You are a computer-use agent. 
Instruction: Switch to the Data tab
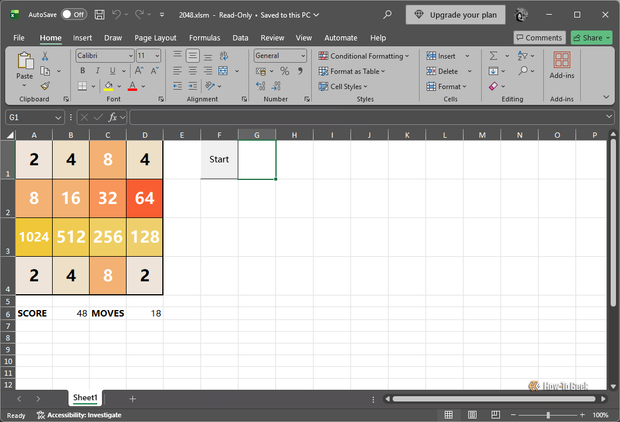click(x=240, y=38)
